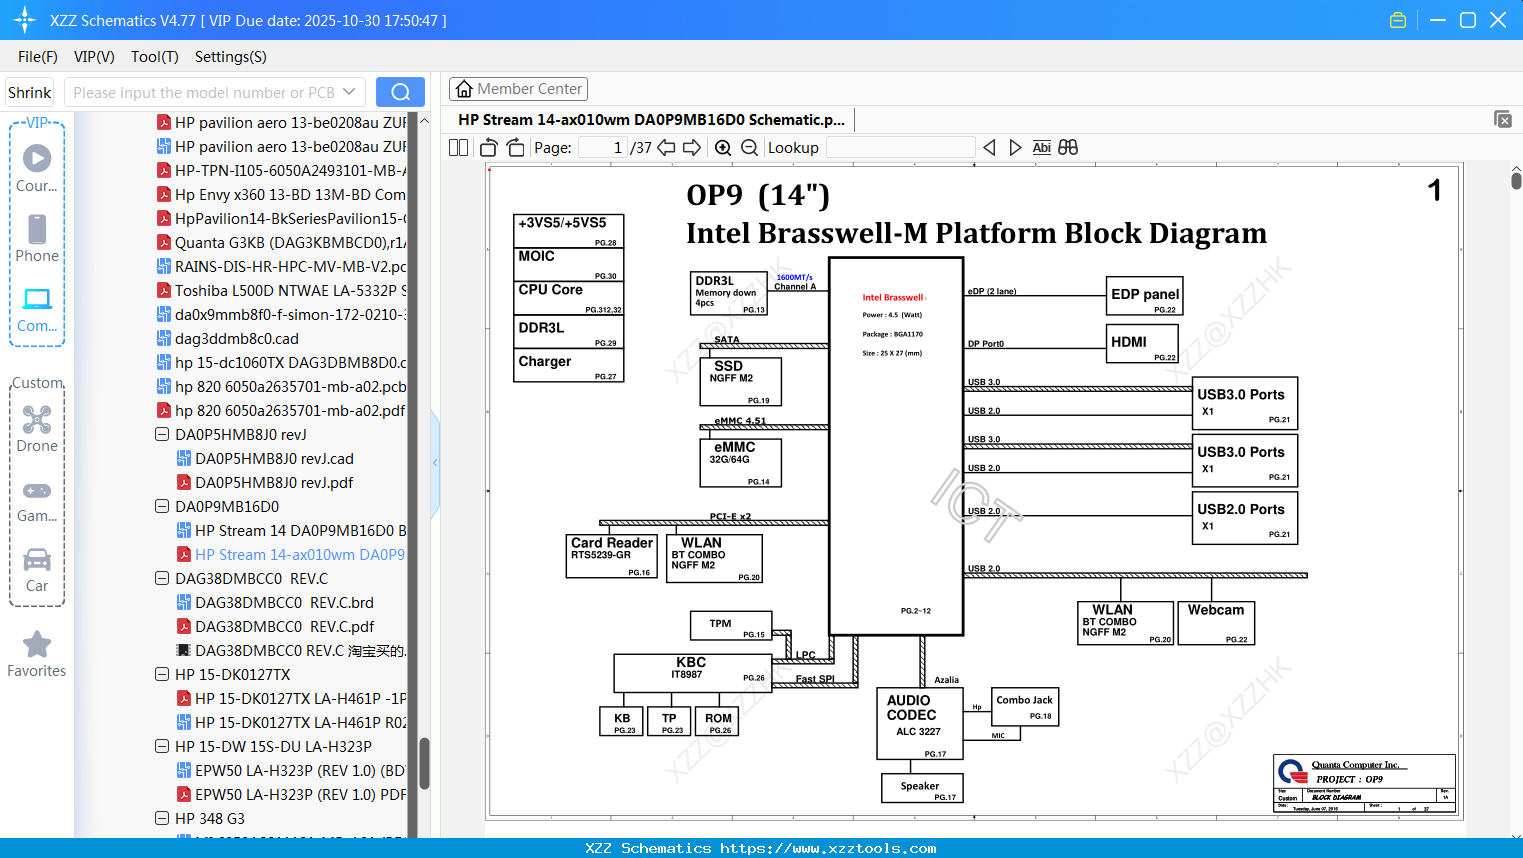Open DA0P5HMB8J0 revJ.cad file
1523x858 pixels.
266,458
